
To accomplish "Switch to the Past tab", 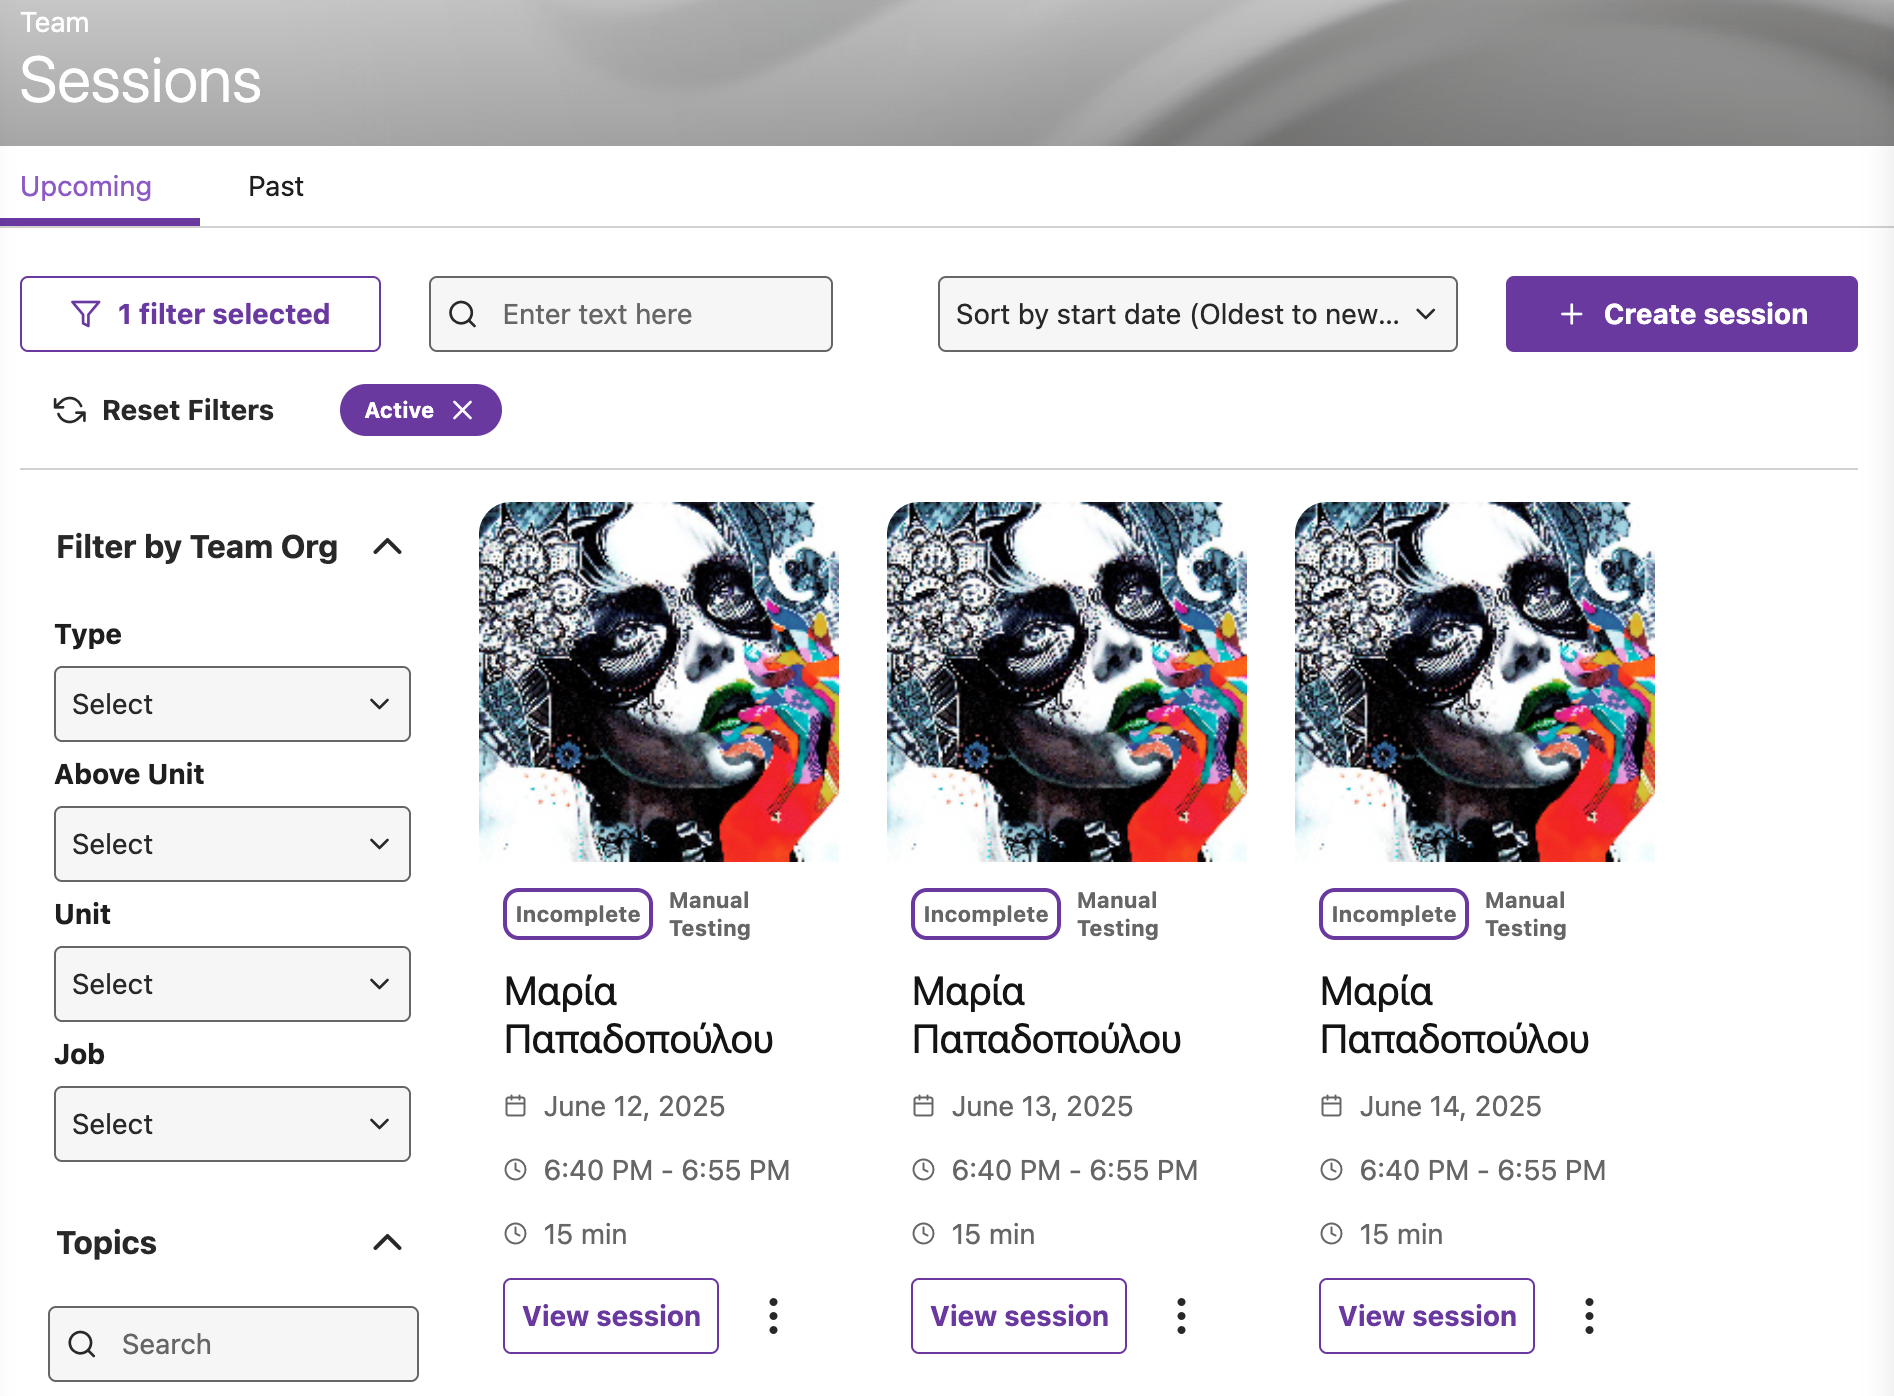I will pyautogui.click(x=276, y=187).
